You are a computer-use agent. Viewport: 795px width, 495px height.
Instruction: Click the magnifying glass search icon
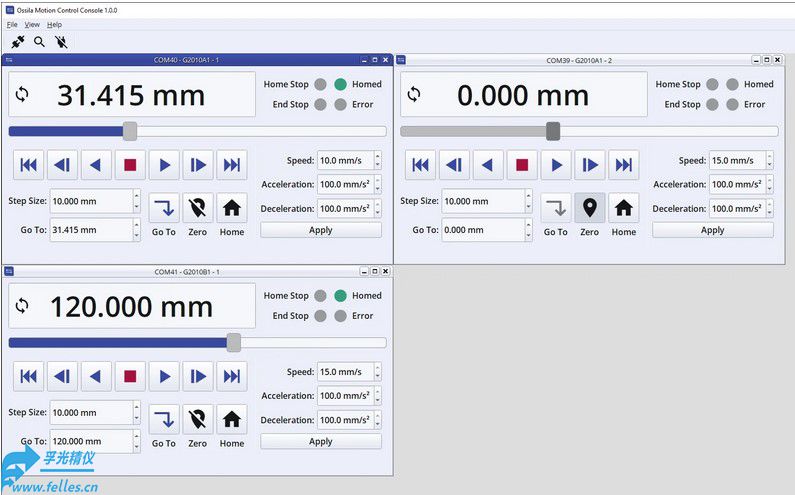click(x=39, y=42)
